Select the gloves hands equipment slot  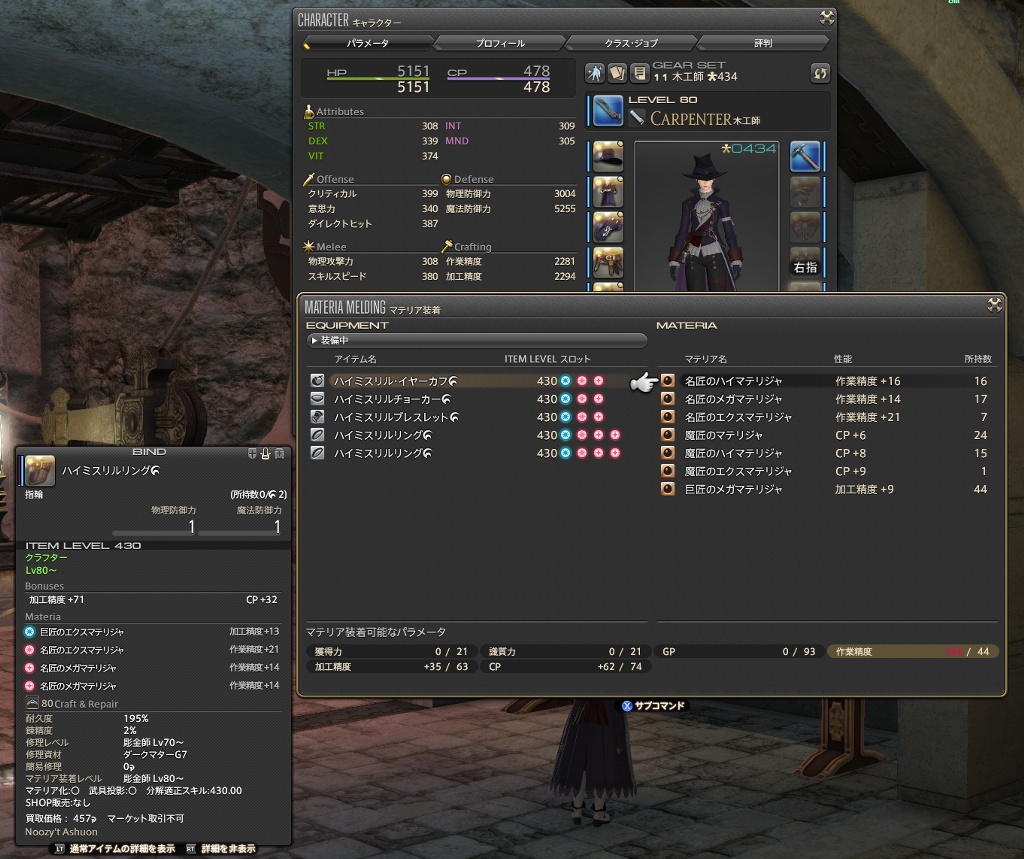(607, 227)
